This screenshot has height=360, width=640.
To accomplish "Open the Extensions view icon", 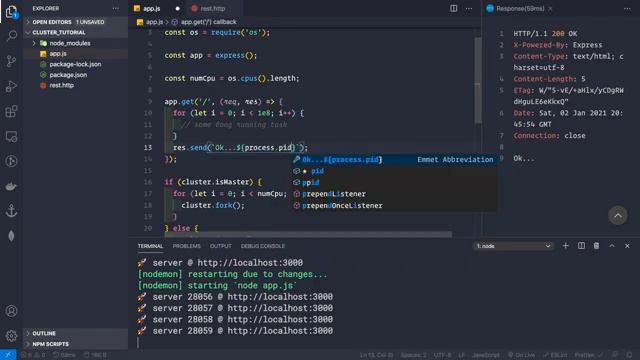I will tap(11, 111).
